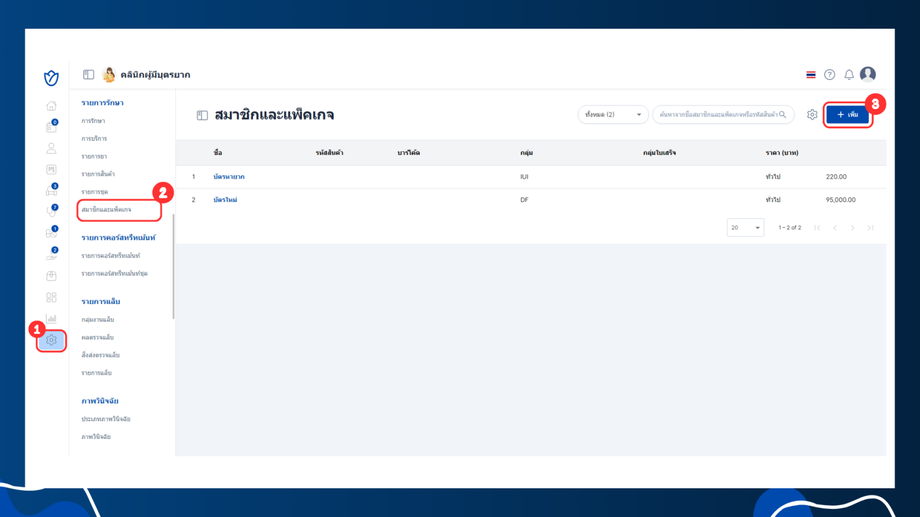920x517 pixels.
Task: Go to the previous page arrow
Action: (835, 228)
